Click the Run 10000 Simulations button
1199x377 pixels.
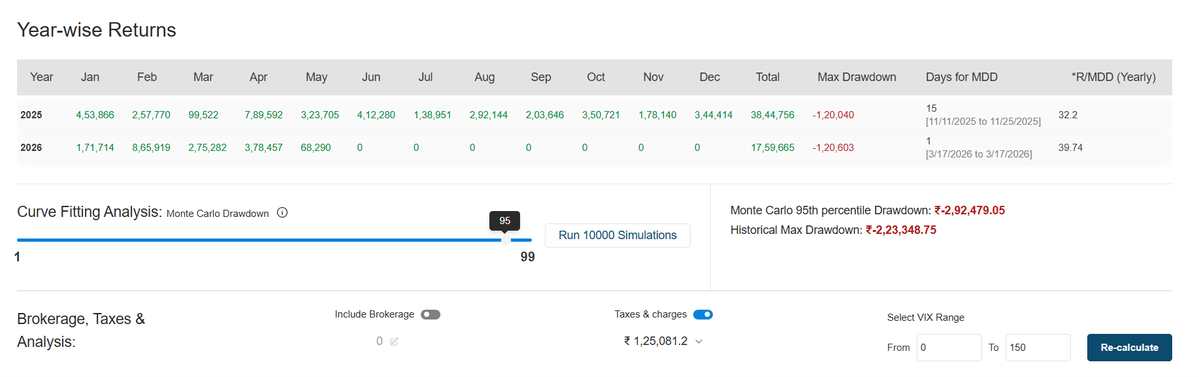click(617, 236)
